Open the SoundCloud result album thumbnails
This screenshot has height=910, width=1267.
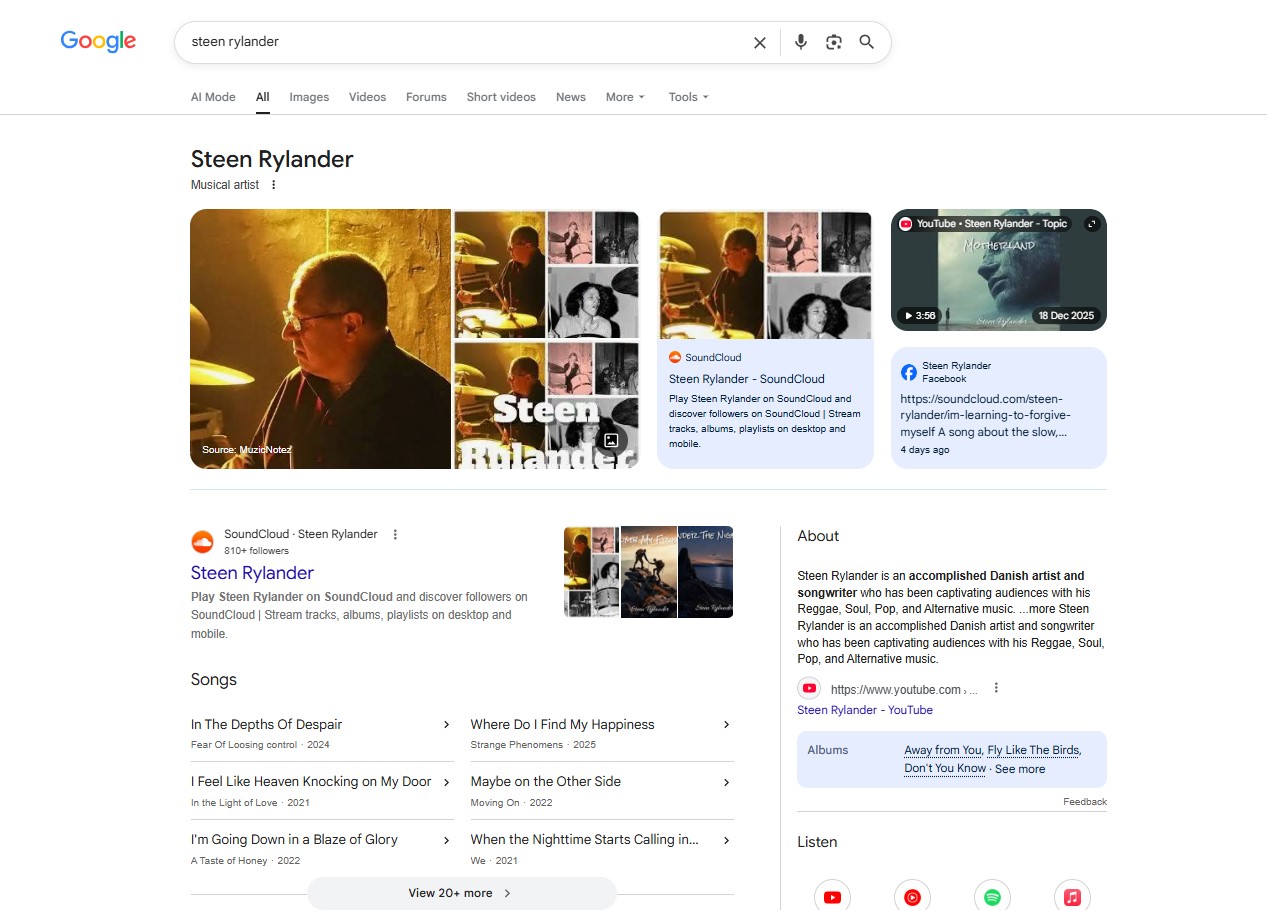648,572
